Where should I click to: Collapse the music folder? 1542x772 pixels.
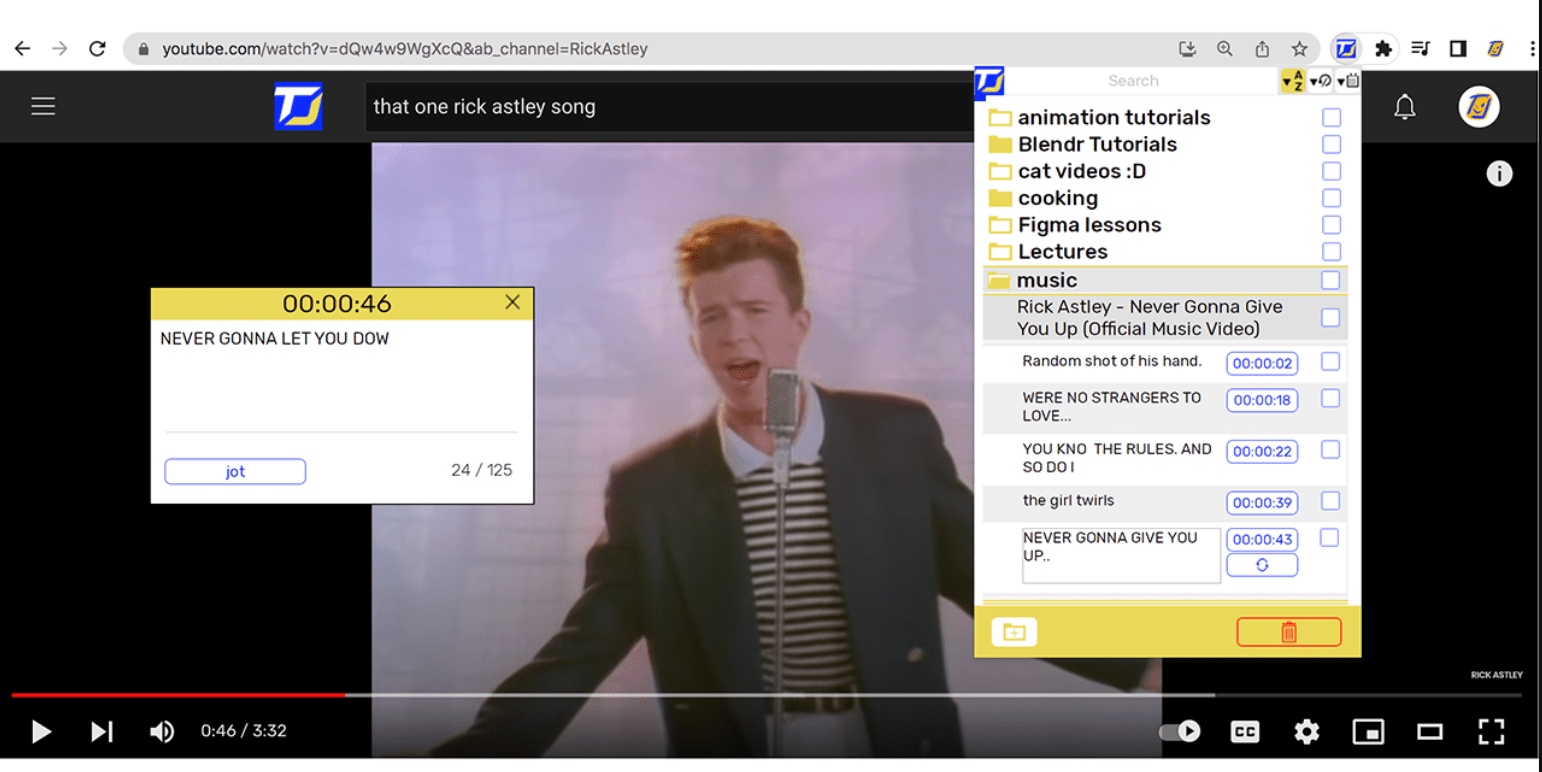(x=998, y=281)
